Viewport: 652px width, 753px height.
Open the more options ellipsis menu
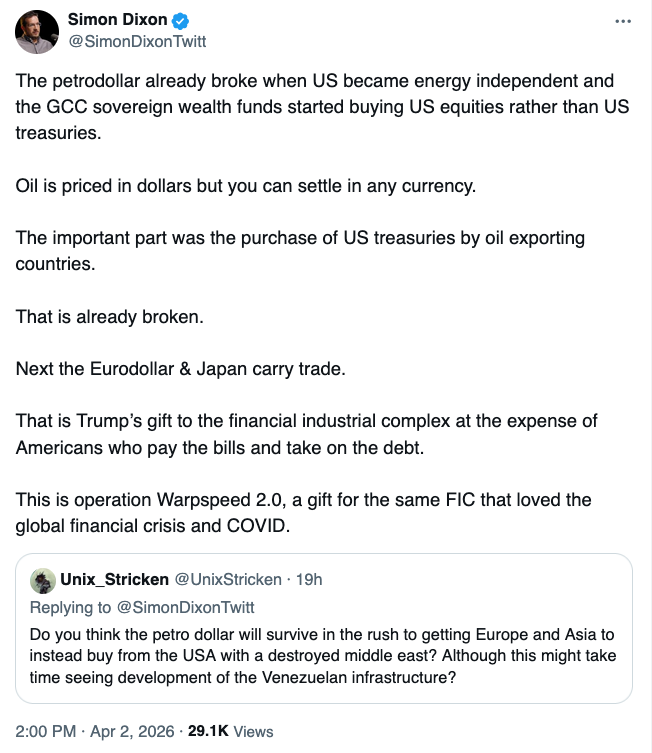(623, 21)
